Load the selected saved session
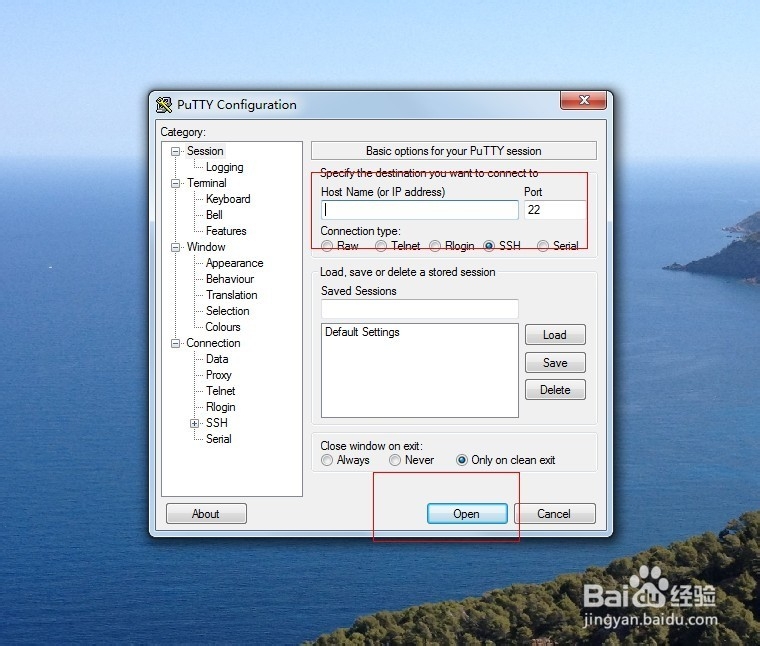Screen dimensions: 760x646 click(x=555, y=335)
